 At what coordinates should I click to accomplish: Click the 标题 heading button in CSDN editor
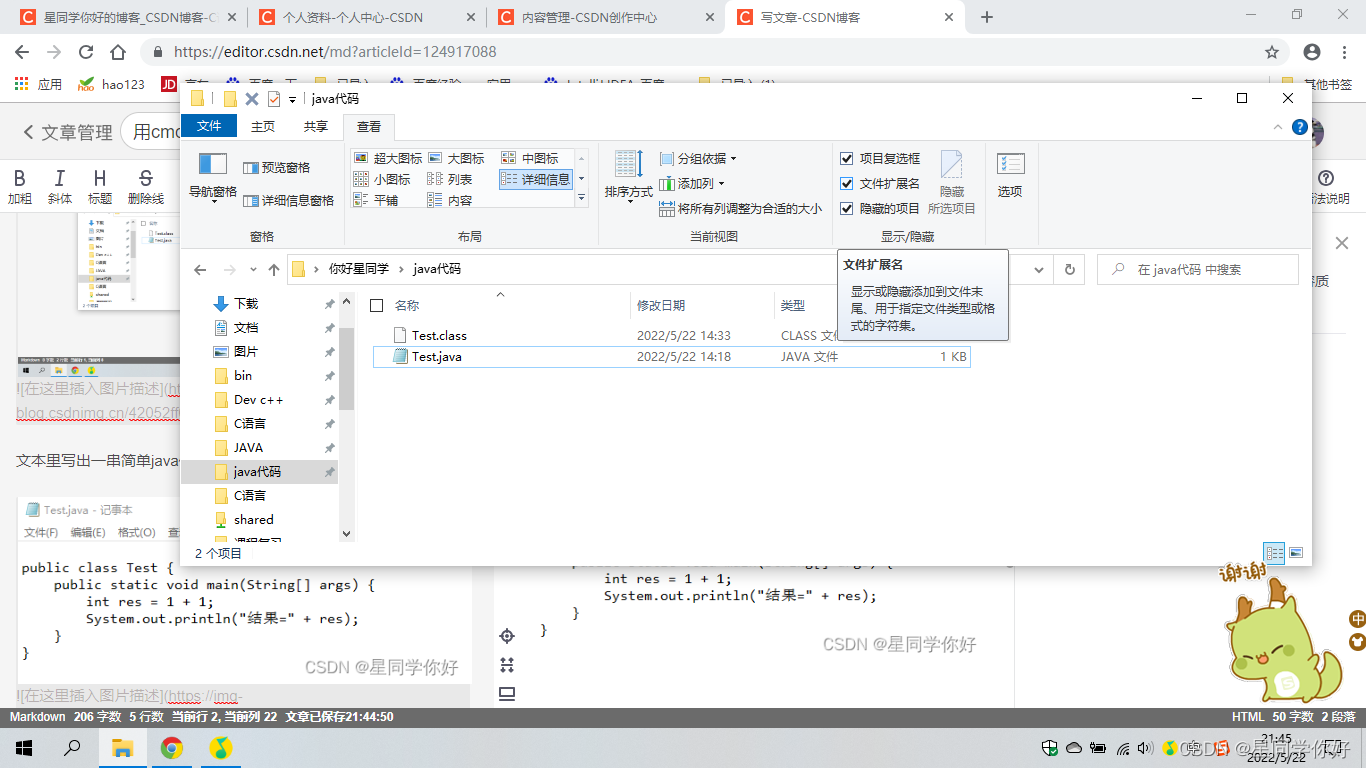99,187
